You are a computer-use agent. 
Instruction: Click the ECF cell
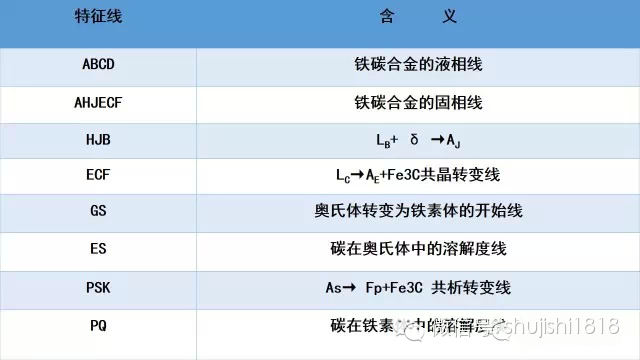(x=98, y=175)
